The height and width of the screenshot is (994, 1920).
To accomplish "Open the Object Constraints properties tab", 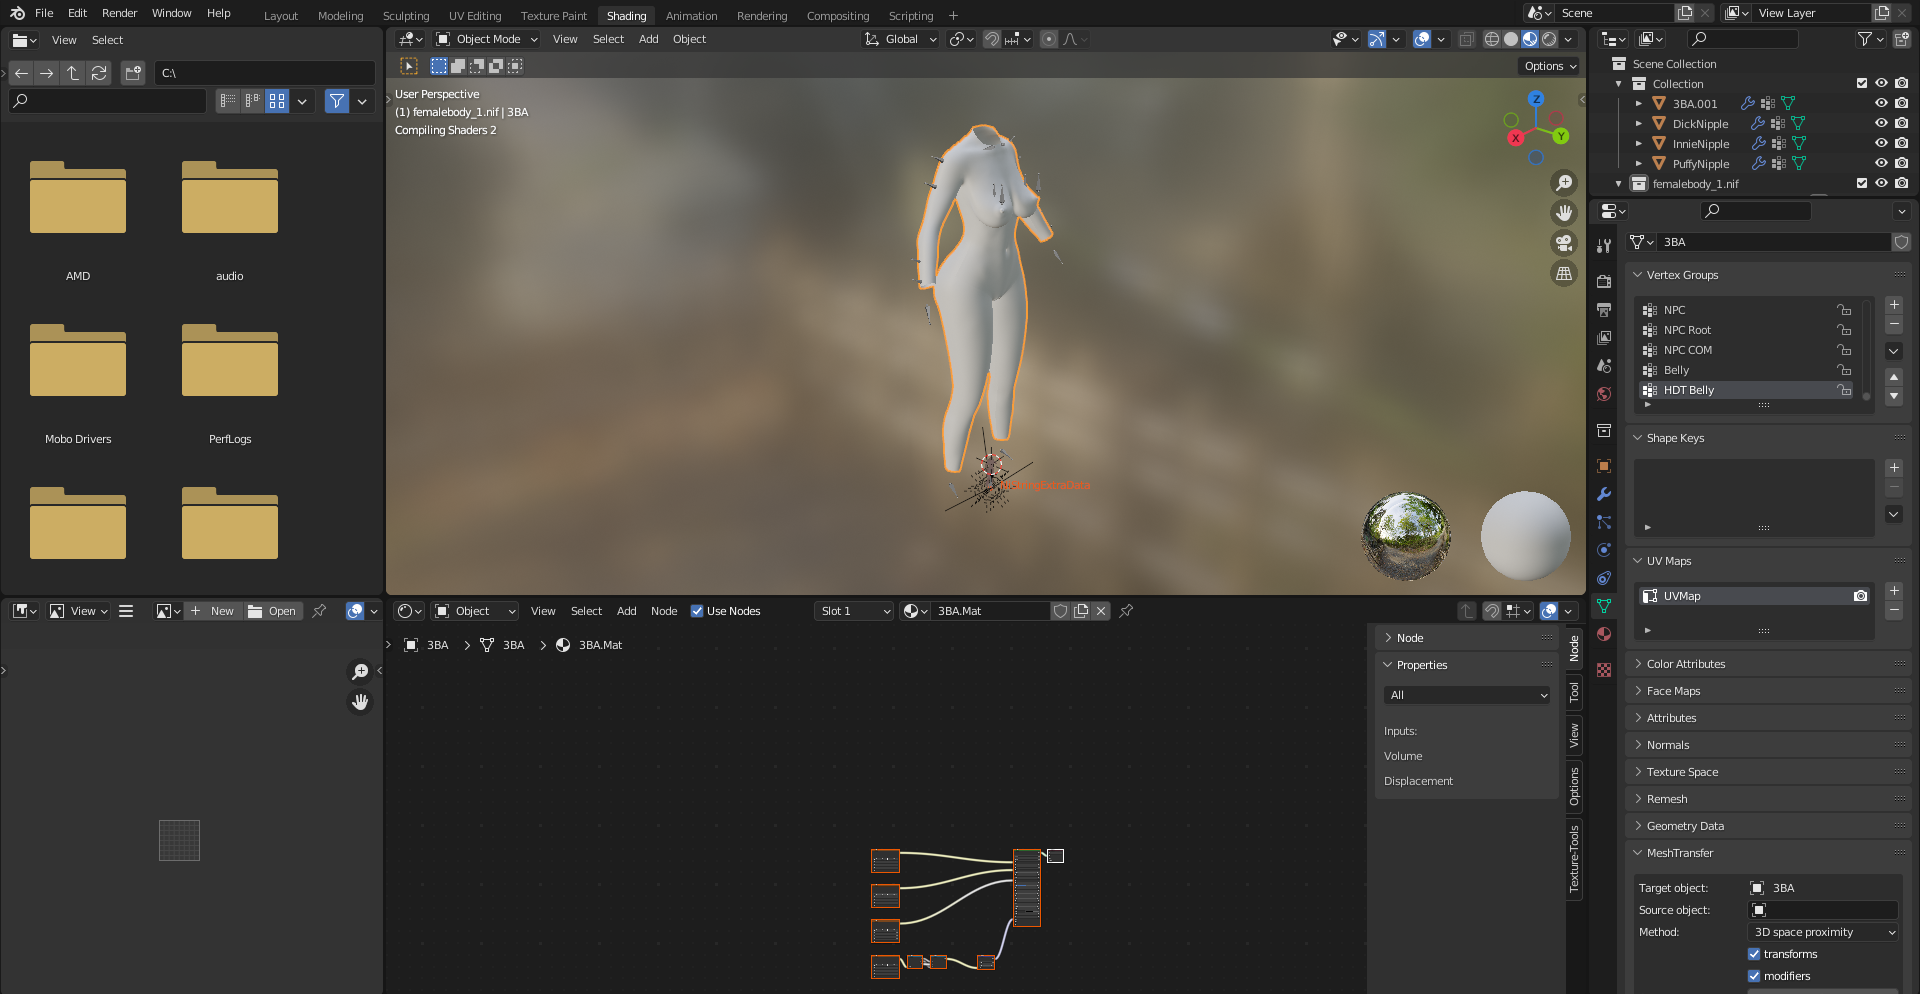I will coord(1604,578).
